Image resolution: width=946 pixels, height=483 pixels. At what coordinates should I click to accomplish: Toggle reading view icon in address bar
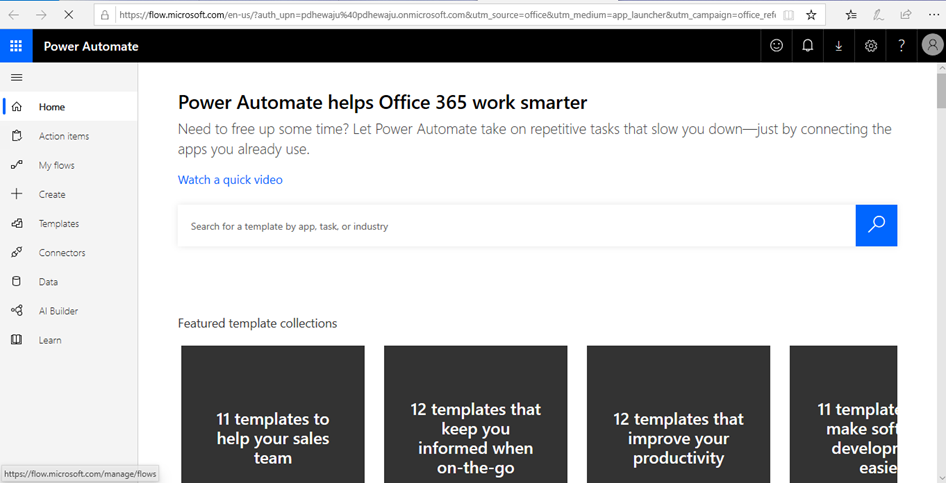pyautogui.click(x=788, y=15)
